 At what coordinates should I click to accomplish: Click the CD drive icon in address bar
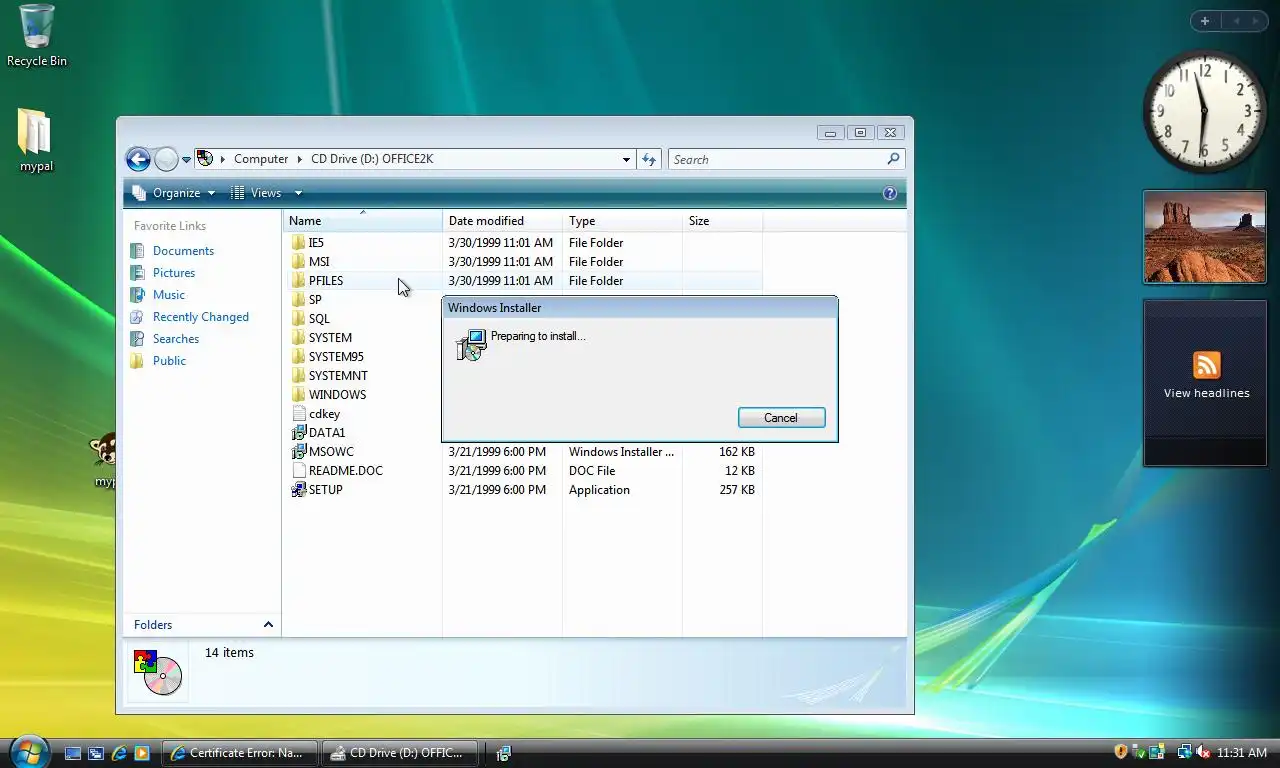(x=205, y=159)
